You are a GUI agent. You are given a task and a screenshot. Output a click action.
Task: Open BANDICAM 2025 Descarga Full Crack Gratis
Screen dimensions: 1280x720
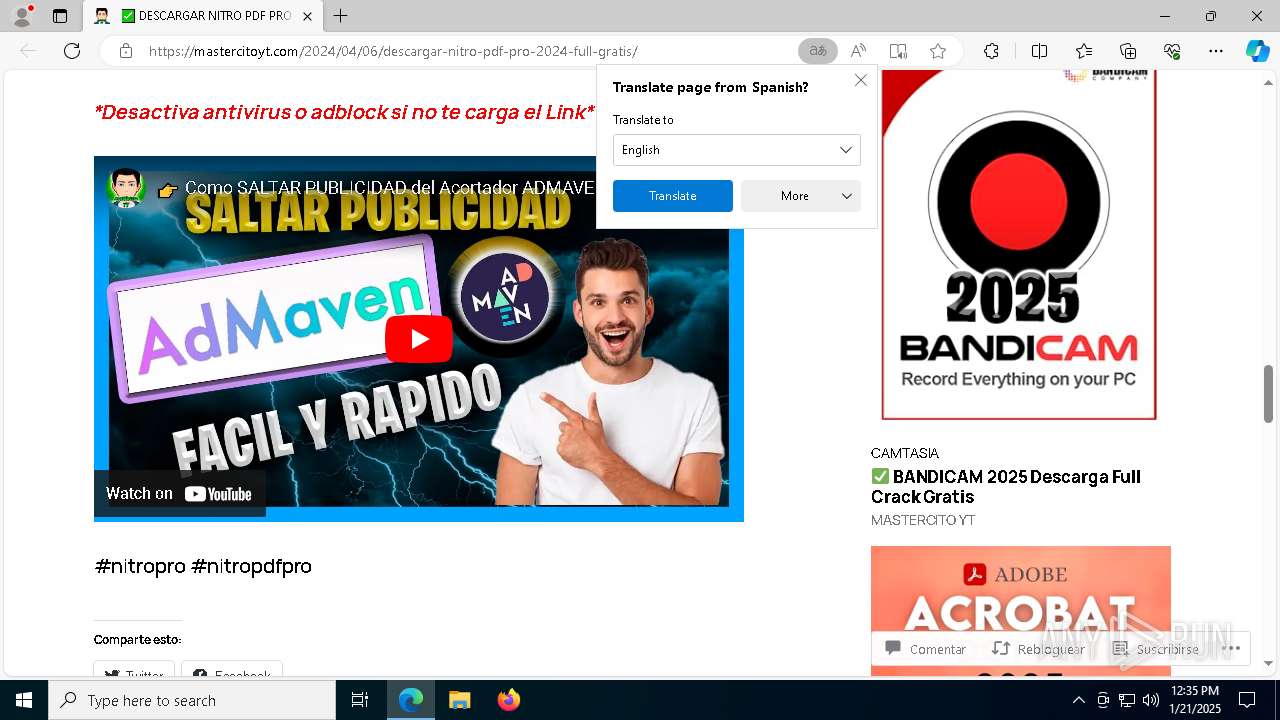pyautogui.click(x=1006, y=487)
